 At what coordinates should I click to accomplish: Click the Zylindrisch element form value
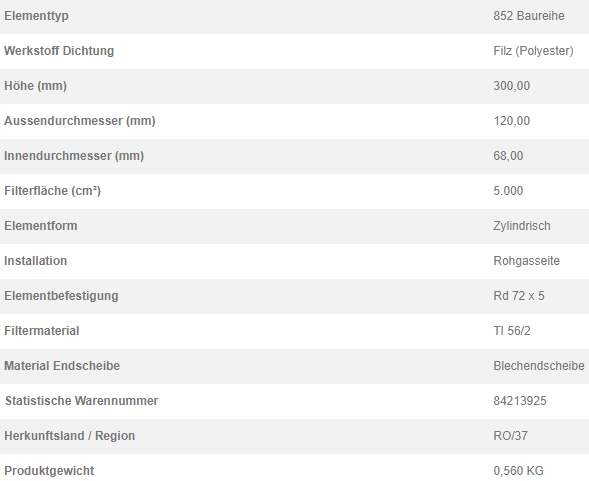pyautogui.click(x=522, y=226)
